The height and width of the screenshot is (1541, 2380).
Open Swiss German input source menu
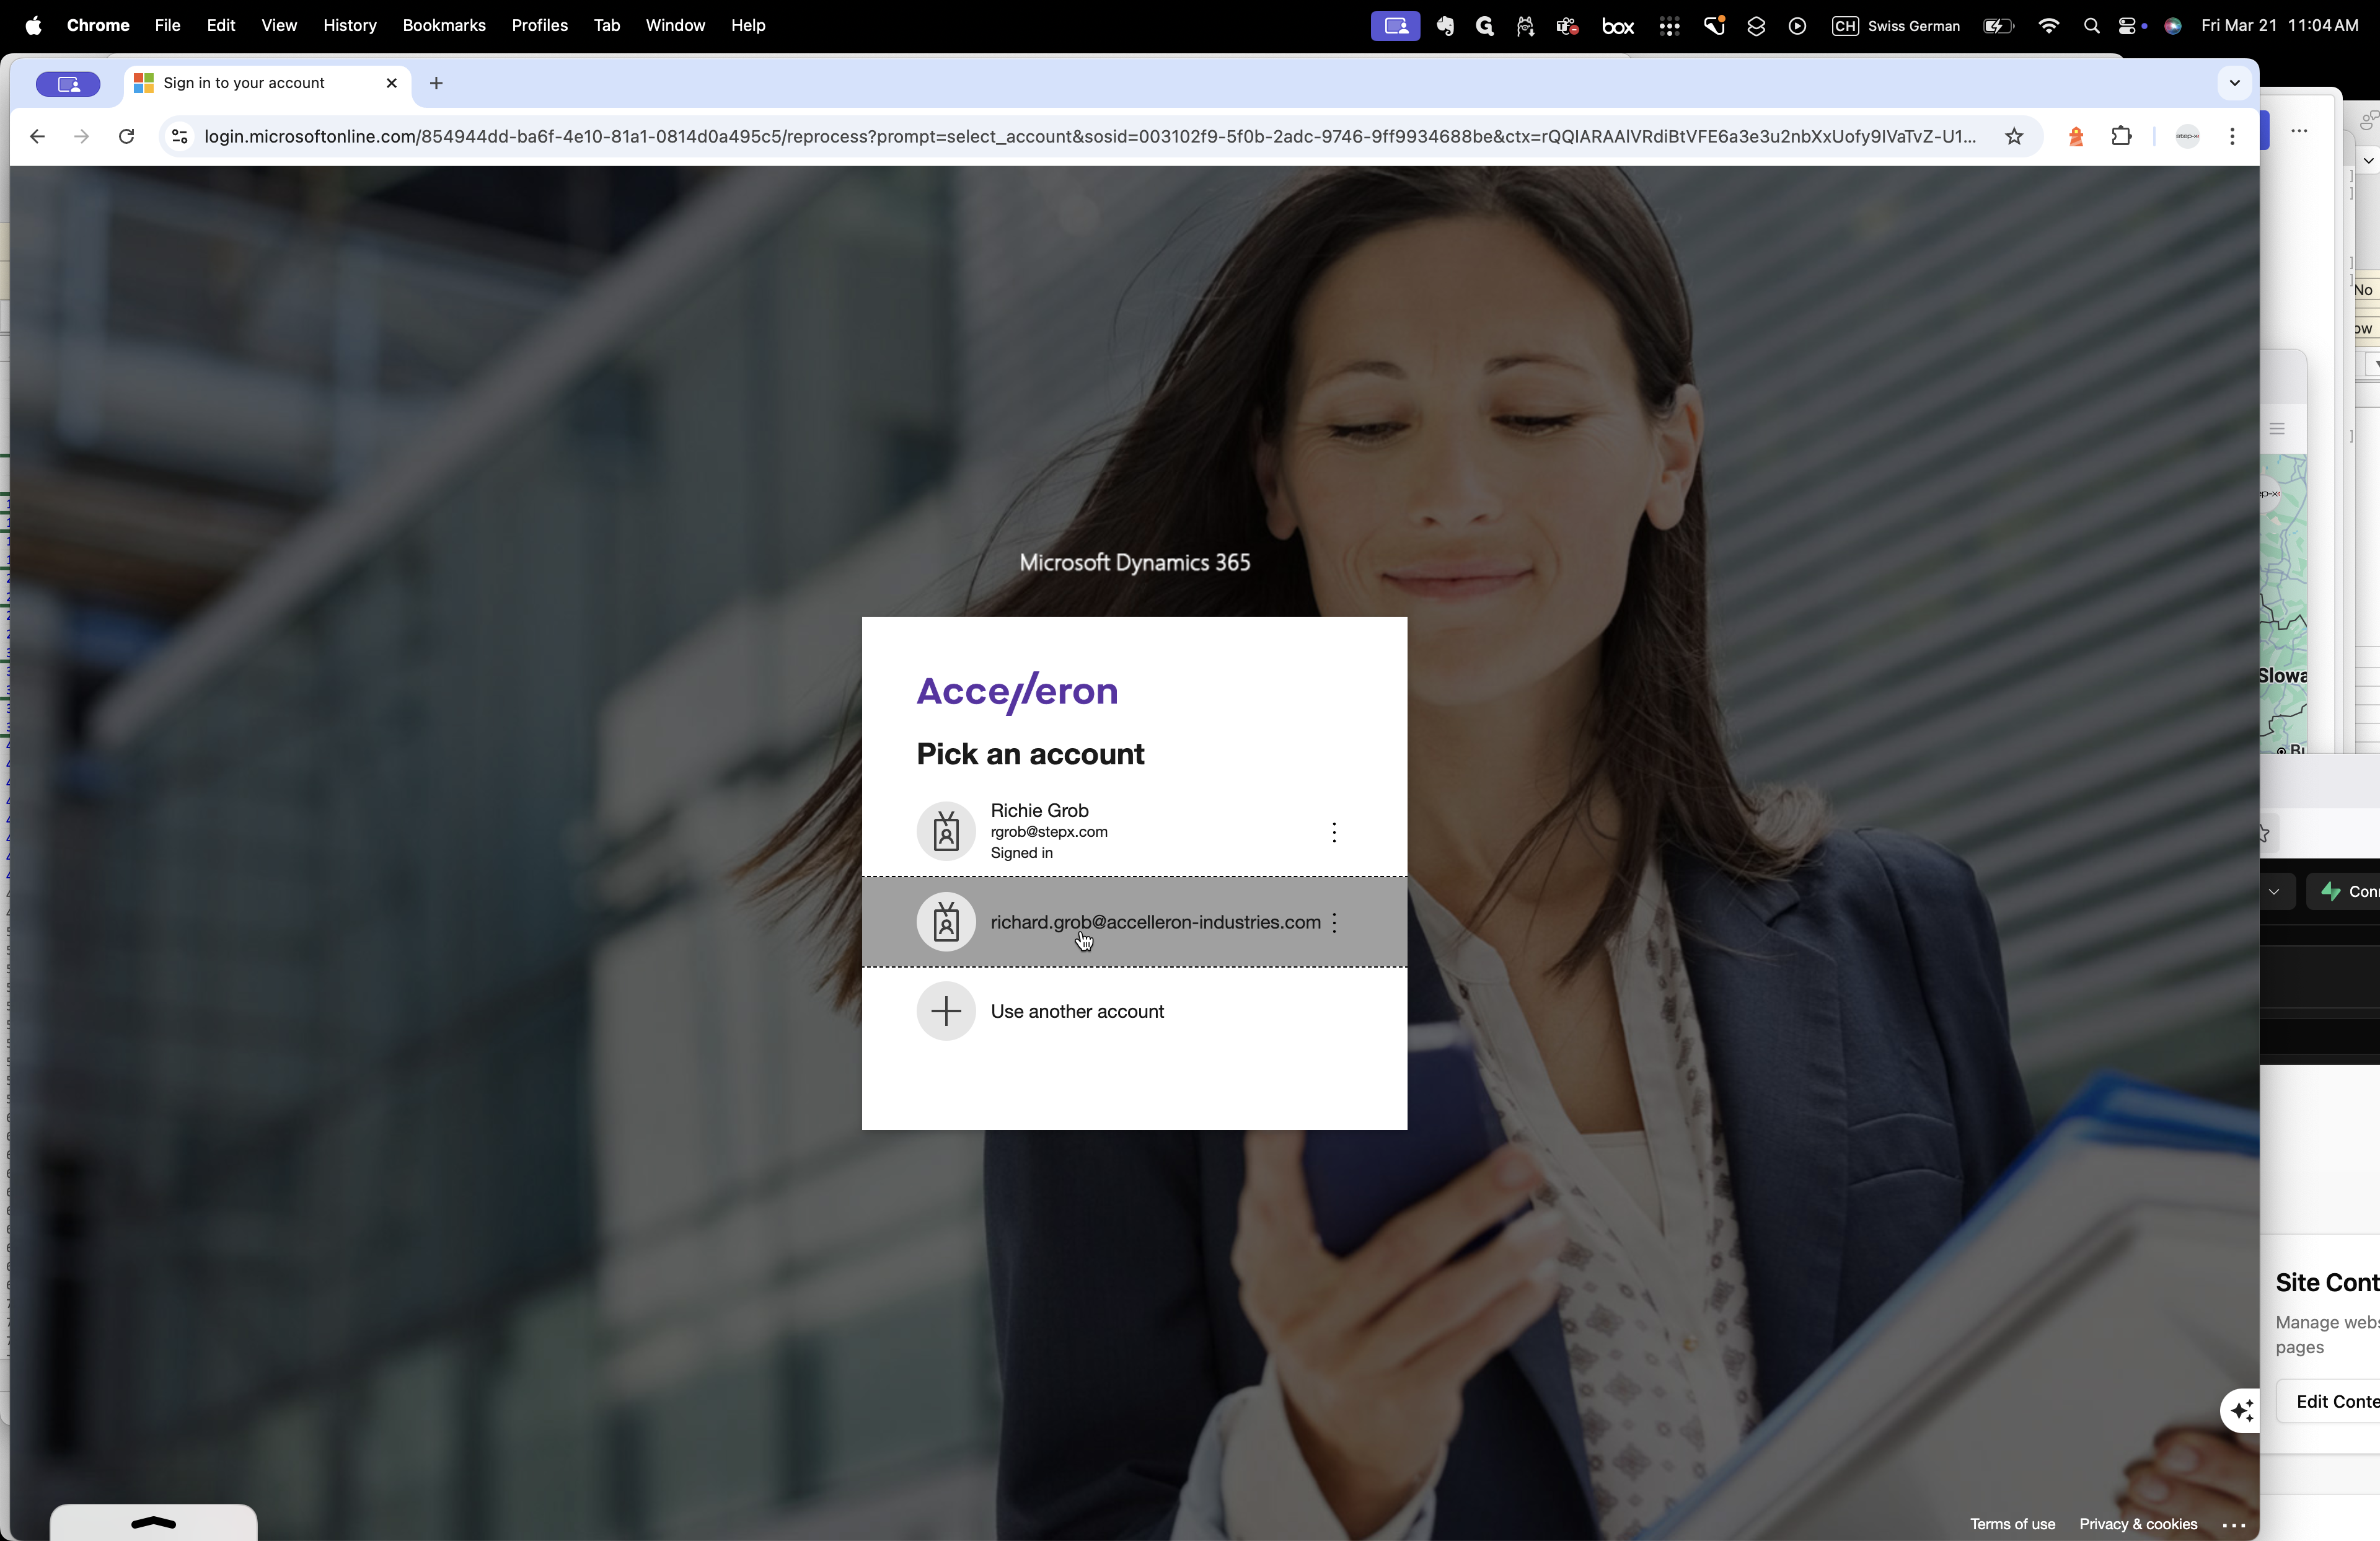click(1896, 26)
